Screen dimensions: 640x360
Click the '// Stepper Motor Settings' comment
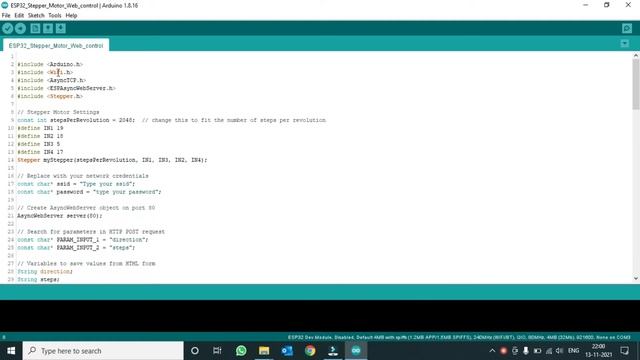(x=58, y=112)
